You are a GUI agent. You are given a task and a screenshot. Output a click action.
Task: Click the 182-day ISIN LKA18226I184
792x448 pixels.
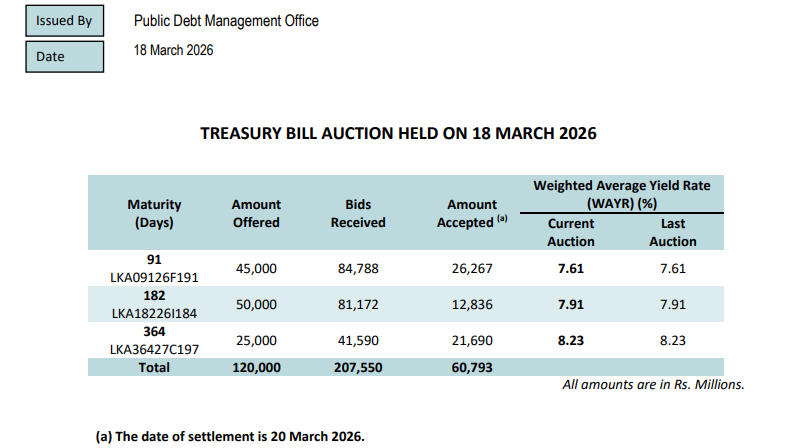154,314
